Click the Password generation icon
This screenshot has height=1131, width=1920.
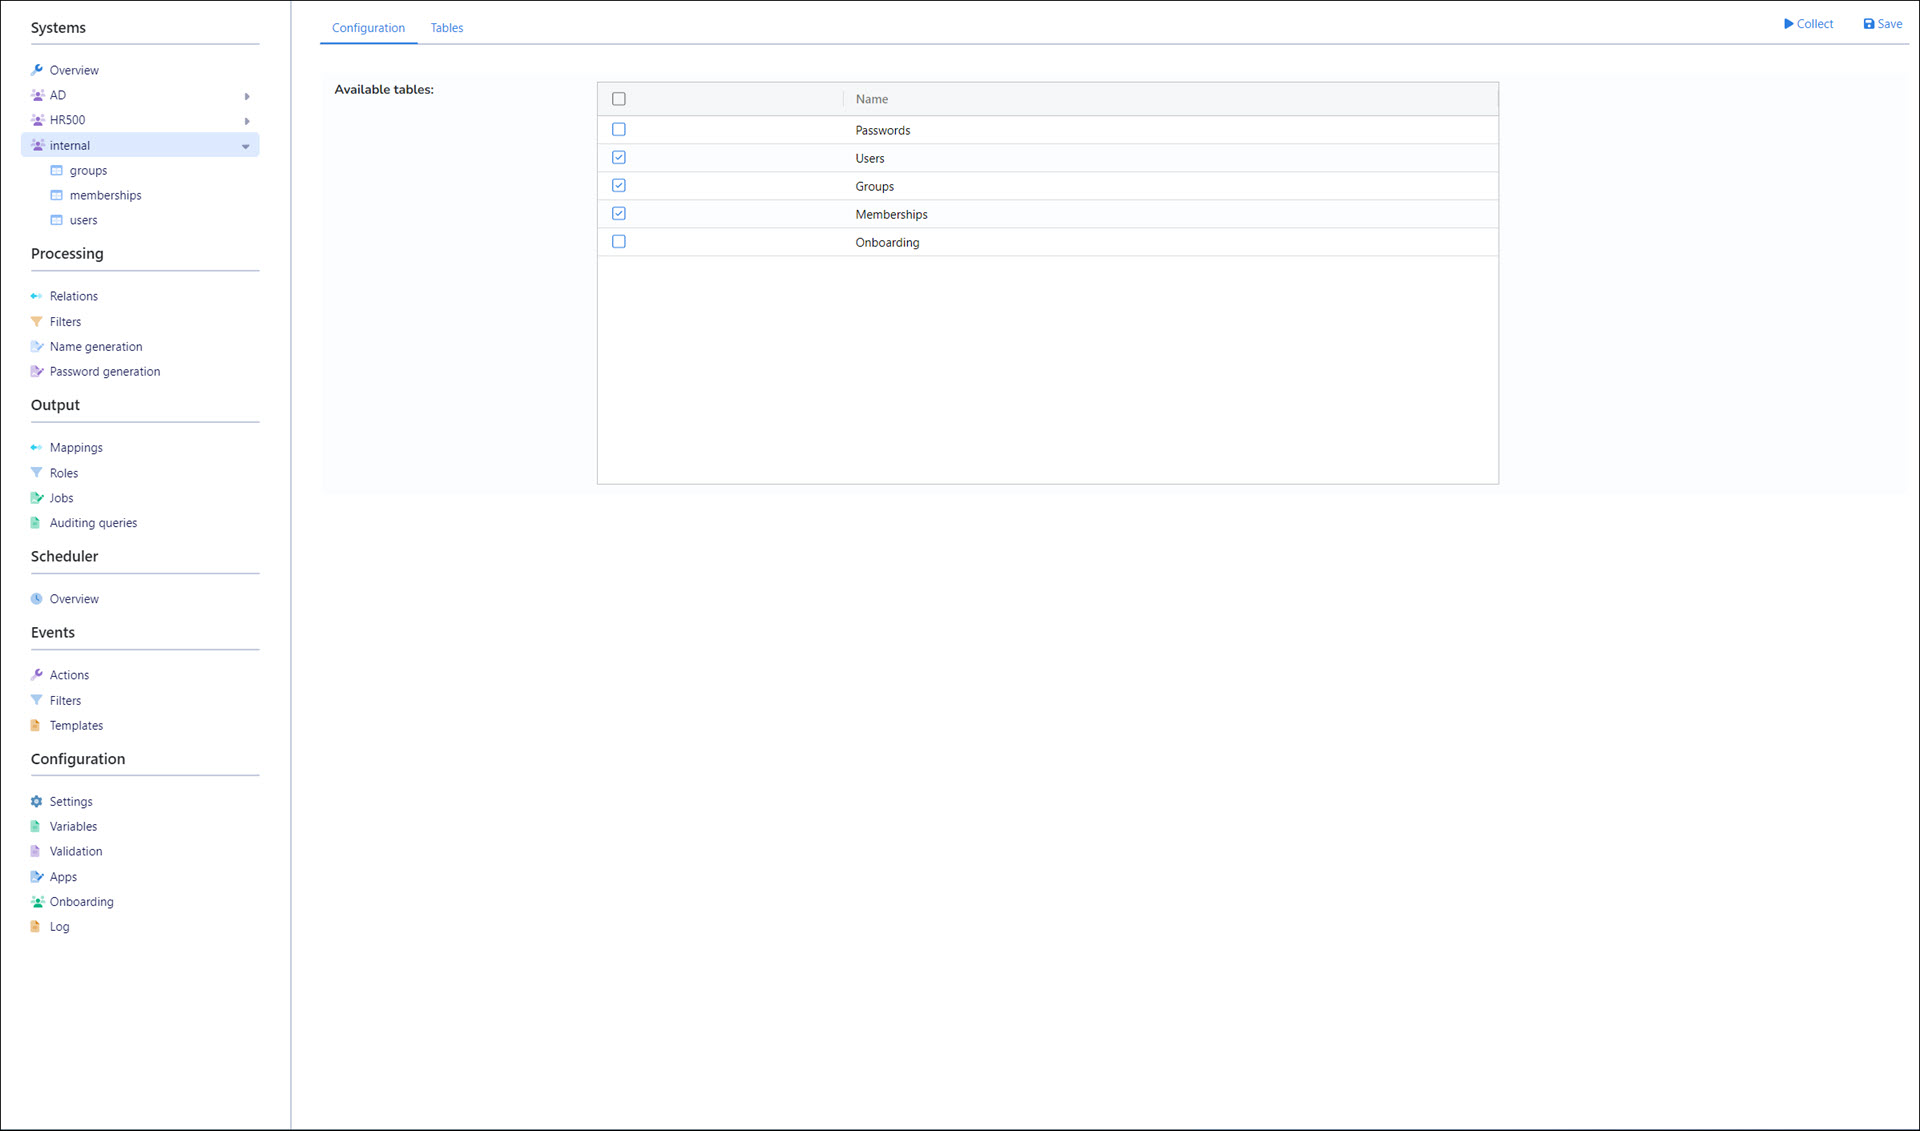tap(37, 371)
